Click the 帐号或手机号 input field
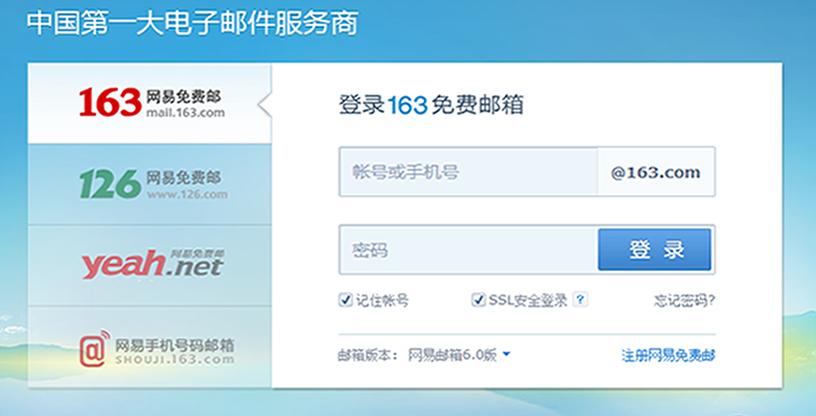816x416 pixels. [x=468, y=172]
